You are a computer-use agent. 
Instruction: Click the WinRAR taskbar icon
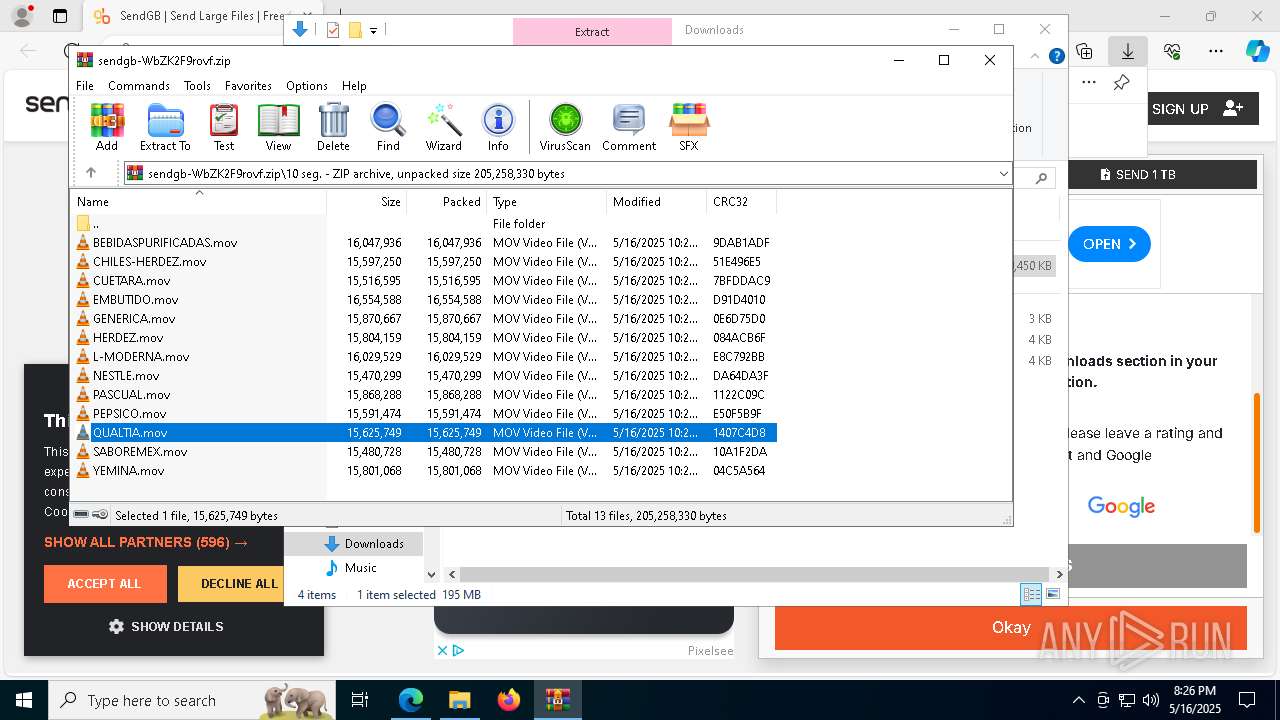pyautogui.click(x=557, y=700)
